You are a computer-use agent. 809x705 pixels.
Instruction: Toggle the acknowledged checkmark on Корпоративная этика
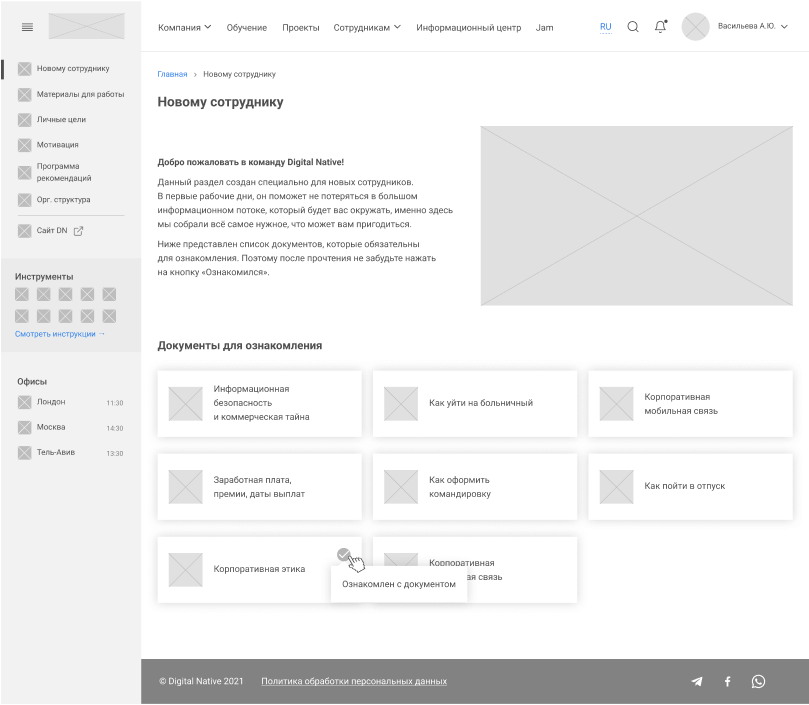point(344,554)
